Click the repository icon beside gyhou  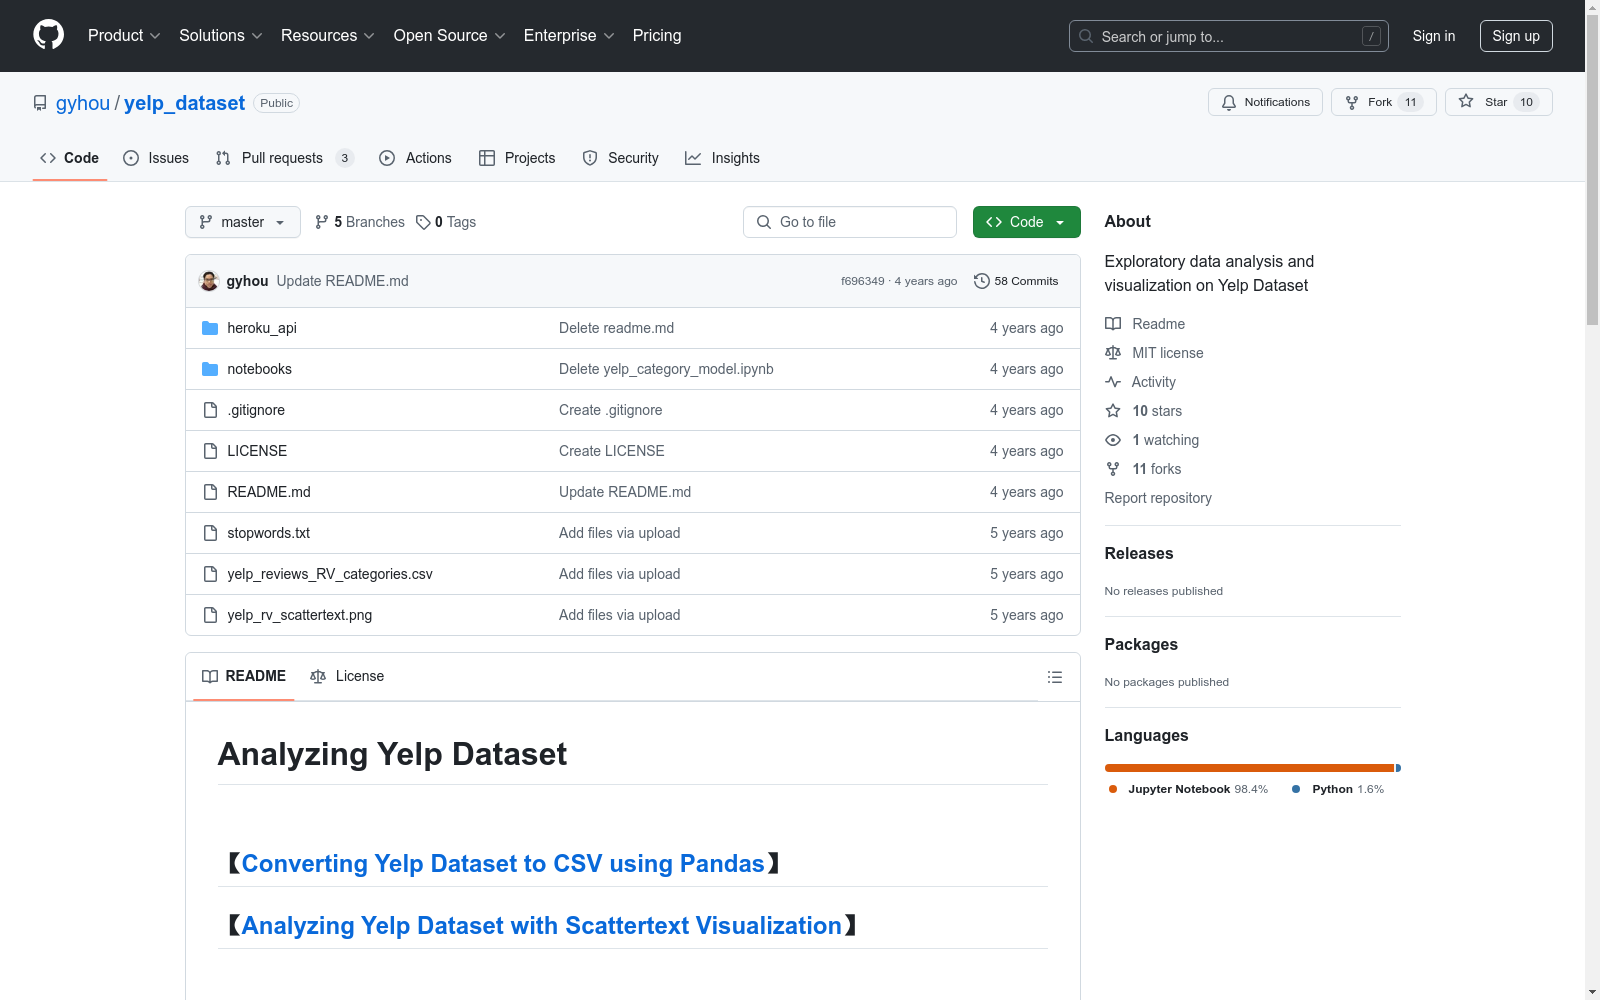(x=40, y=103)
